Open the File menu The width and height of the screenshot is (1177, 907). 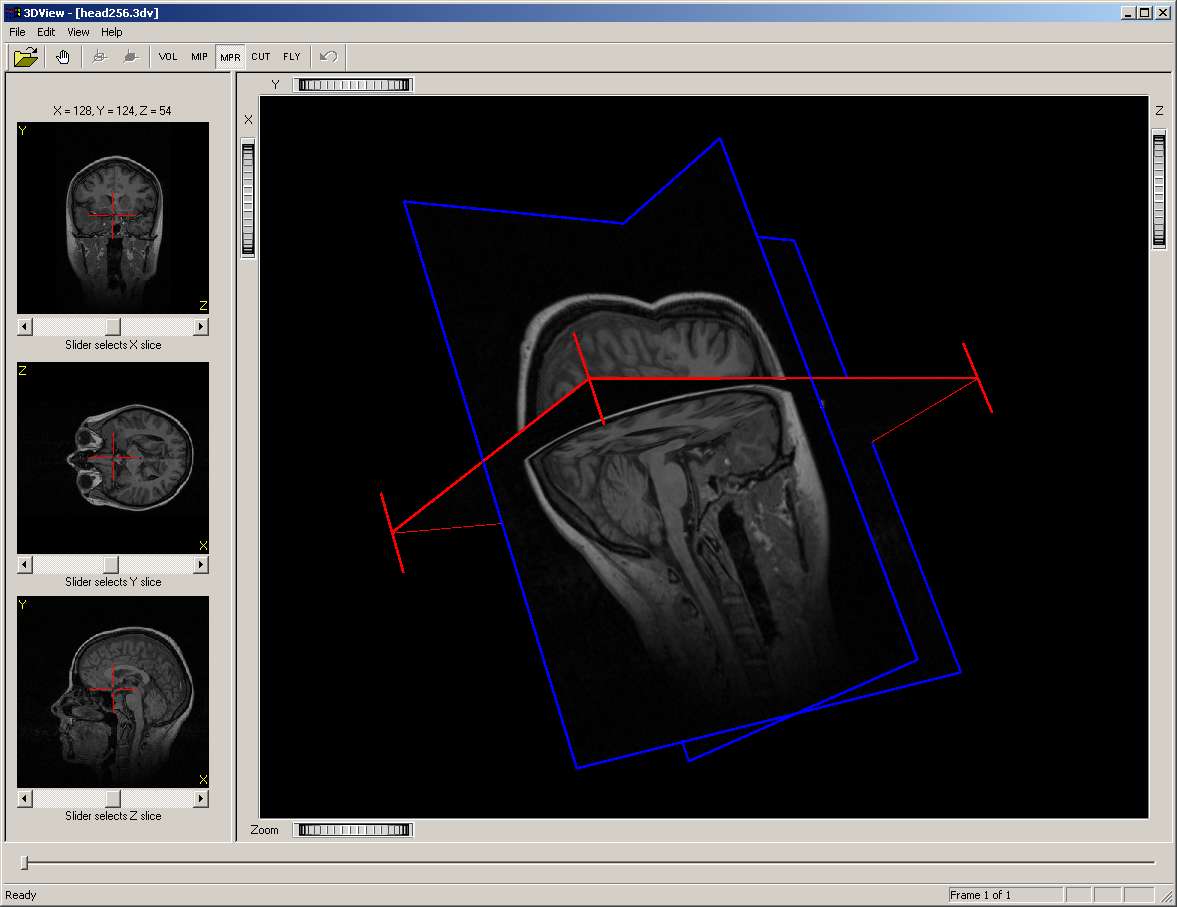point(17,32)
